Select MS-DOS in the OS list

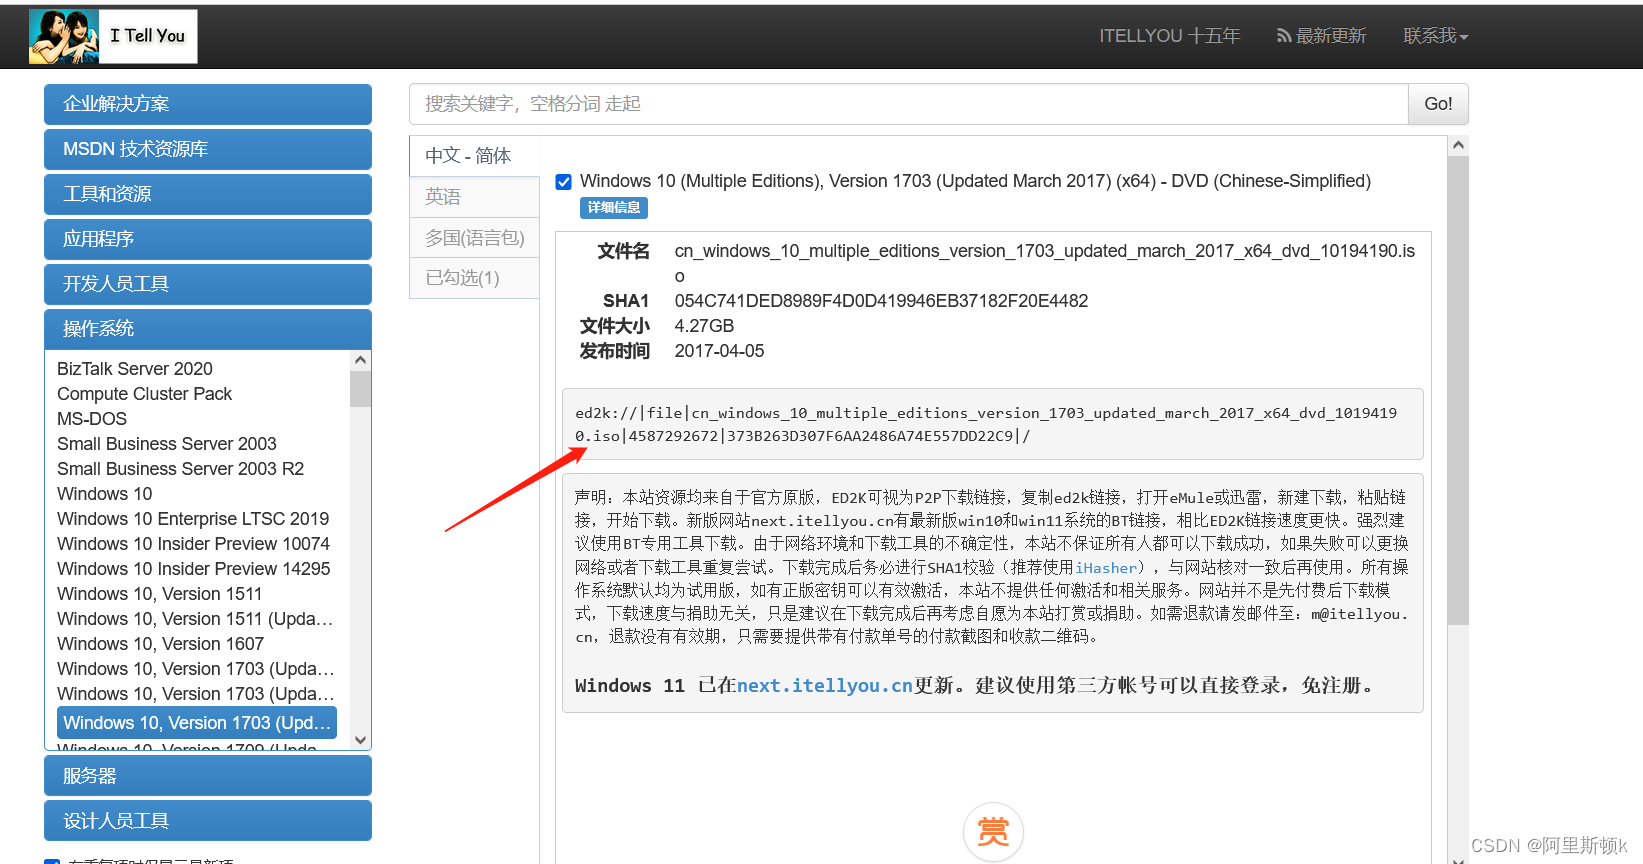pyautogui.click(x=92, y=419)
